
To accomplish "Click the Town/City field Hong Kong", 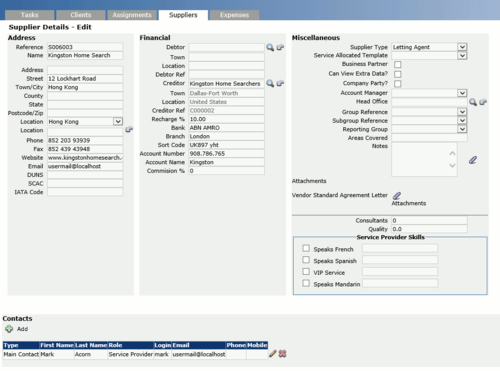I will 85,87.
